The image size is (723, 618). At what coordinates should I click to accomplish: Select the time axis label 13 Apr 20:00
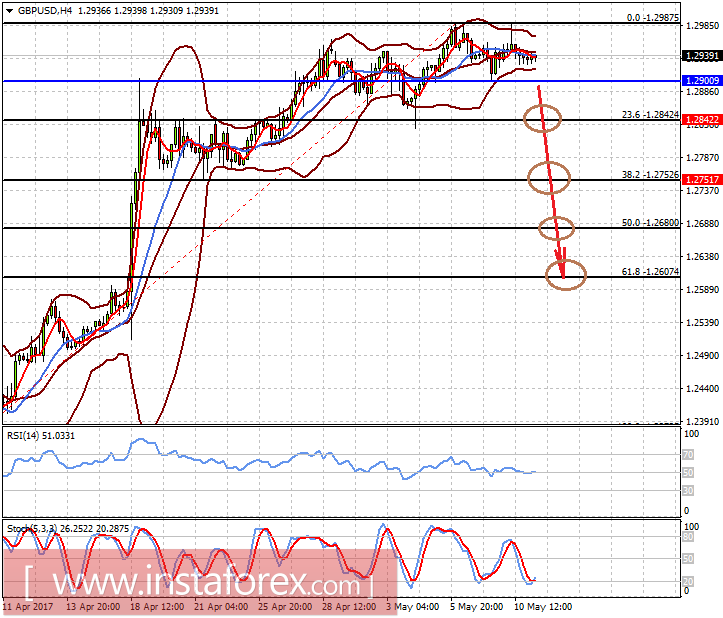93,606
